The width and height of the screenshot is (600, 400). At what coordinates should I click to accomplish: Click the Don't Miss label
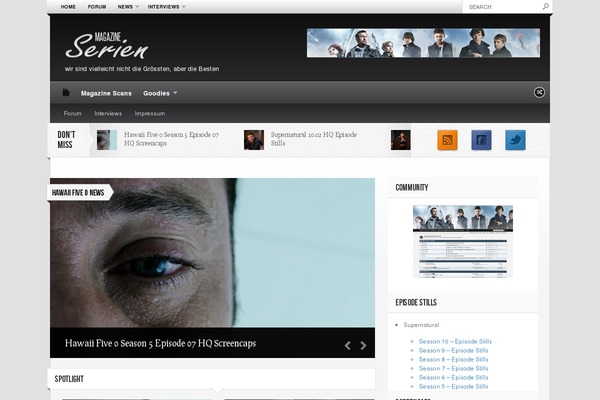pyautogui.click(x=66, y=140)
